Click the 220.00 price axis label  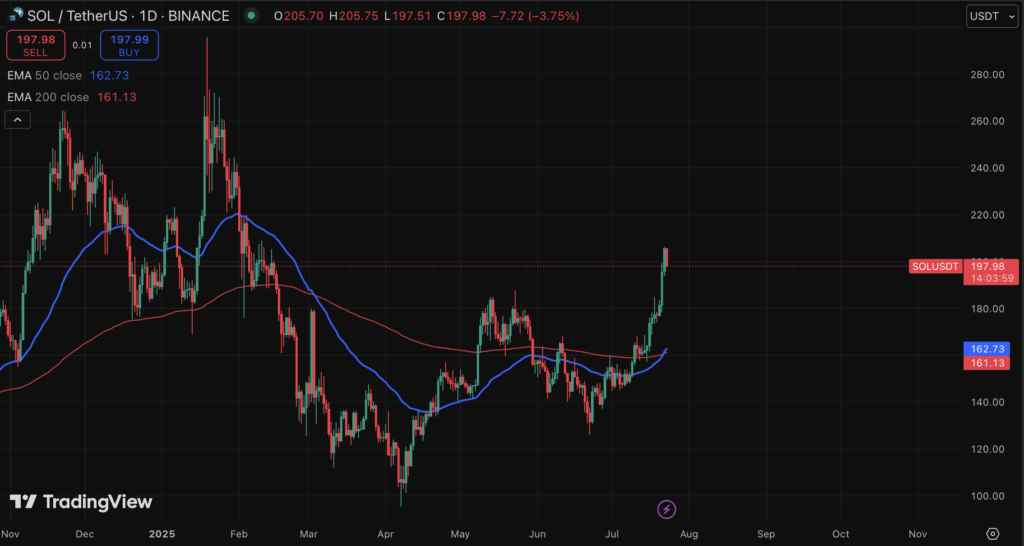[x=986, y=215]
